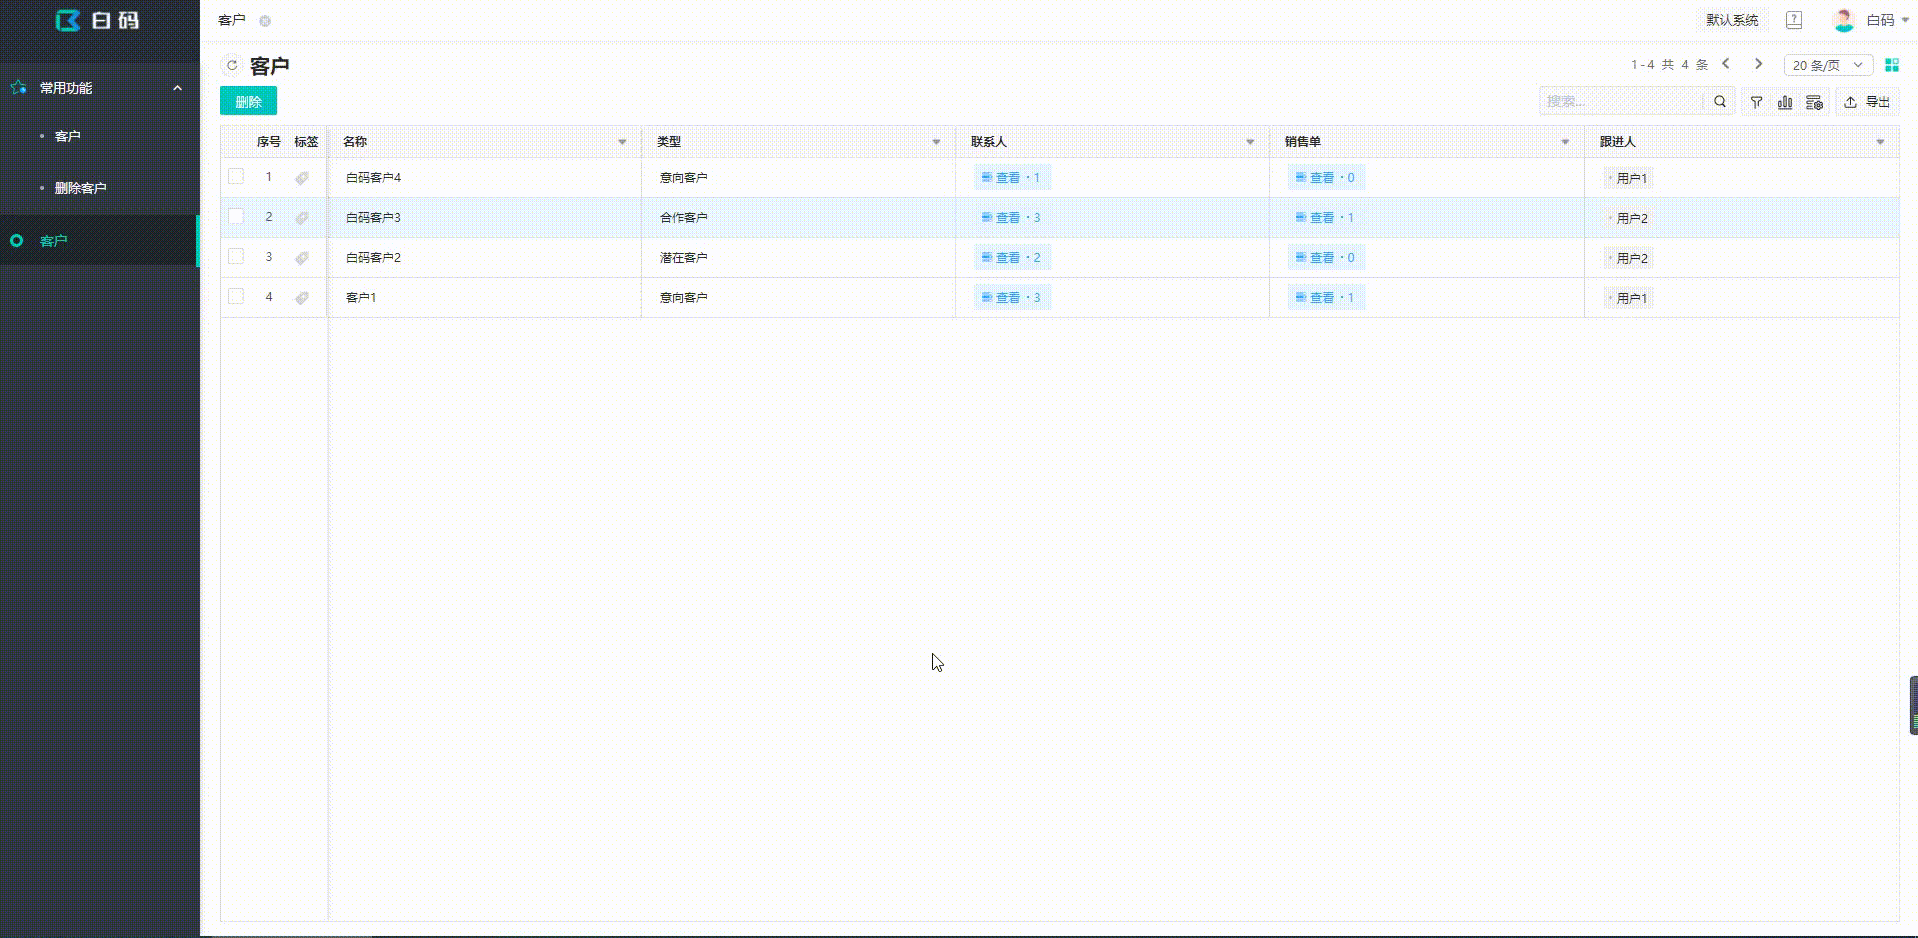This screenshot has width=1918, height=938.
Task: Open the column display settings icon
Action: [x=1814, y=102]
